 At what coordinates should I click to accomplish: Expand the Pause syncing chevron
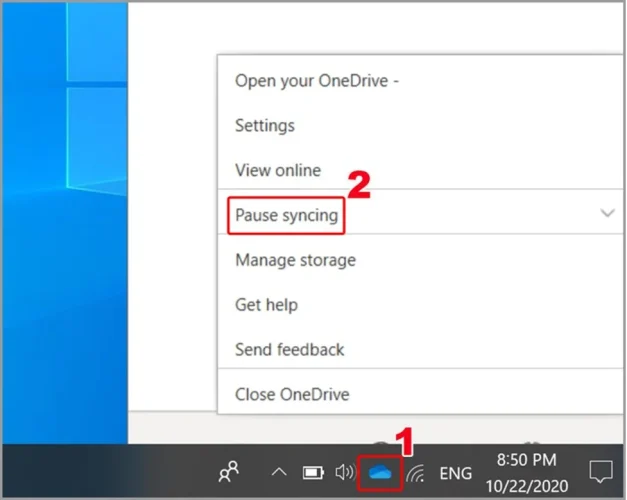607,213
